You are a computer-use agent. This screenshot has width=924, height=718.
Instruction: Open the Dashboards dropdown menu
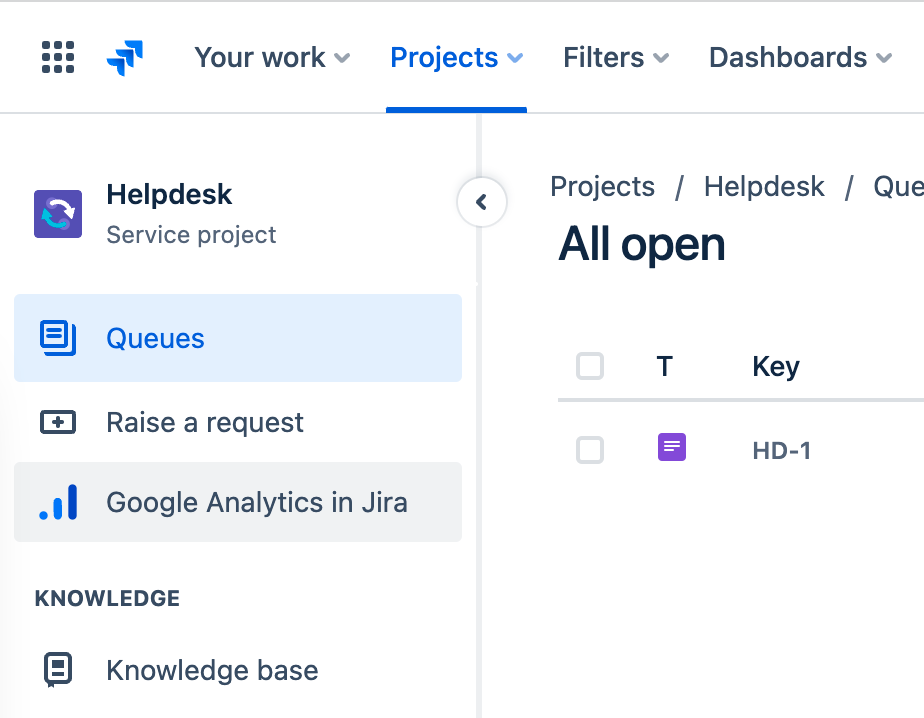[x=800, y=58]
